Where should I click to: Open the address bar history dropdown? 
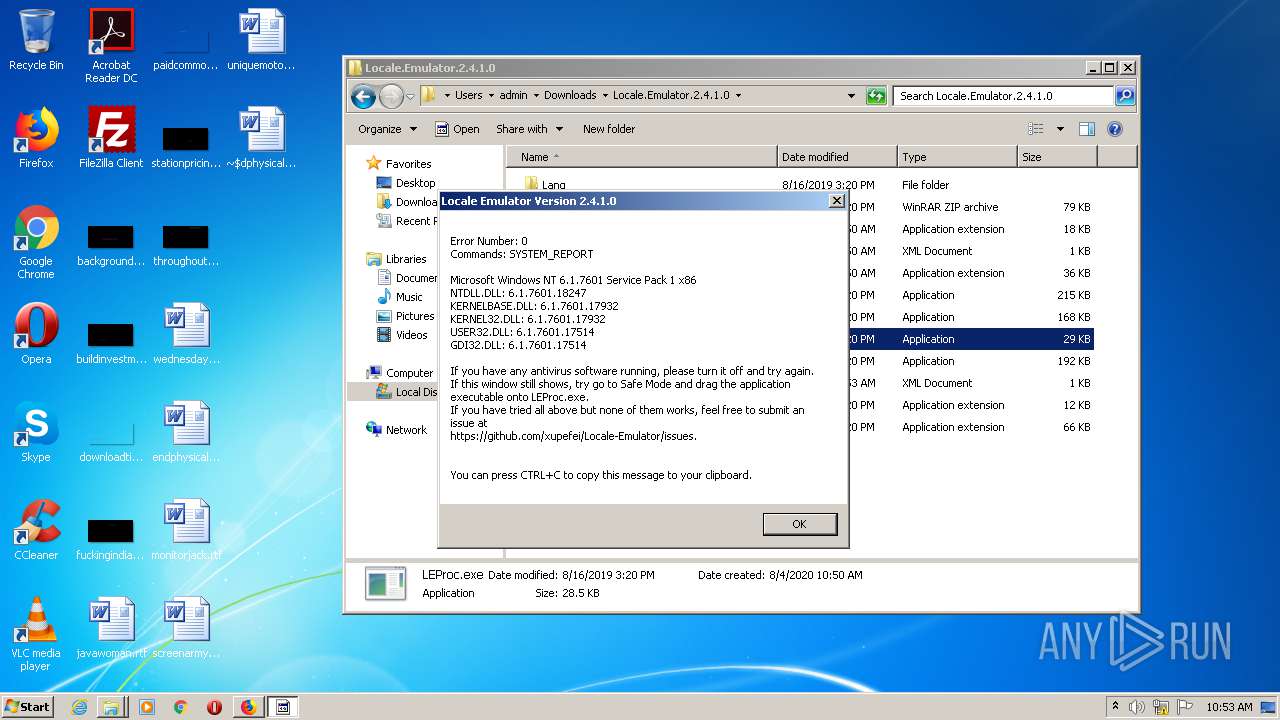tap(851, 96)
